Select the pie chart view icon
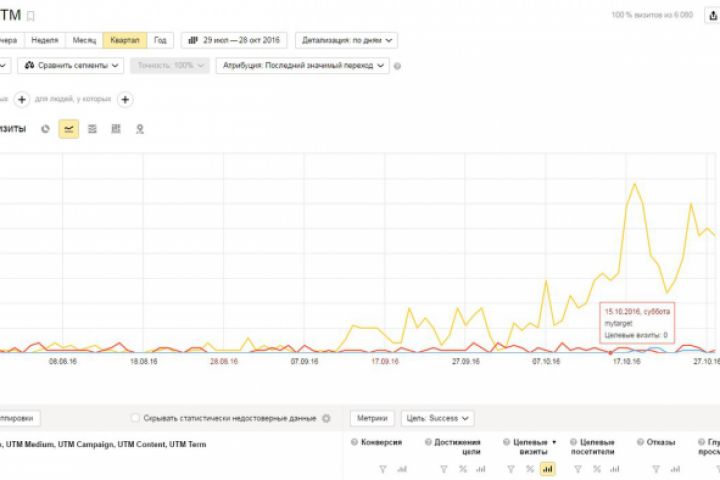The height and width of the screenshot is (480, 720). click(46, 129)
